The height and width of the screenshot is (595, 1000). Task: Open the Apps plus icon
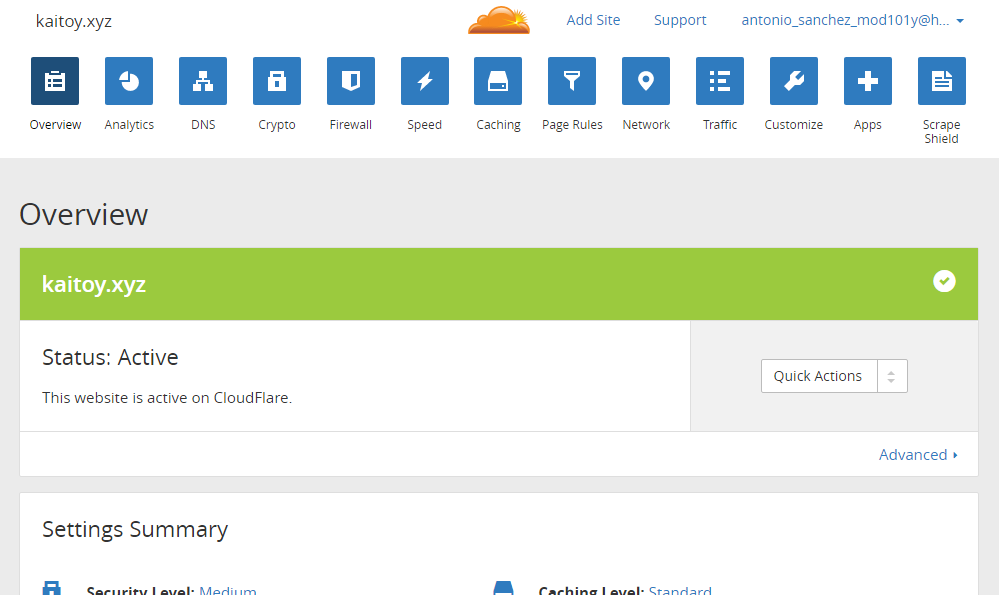coord(868,81)
